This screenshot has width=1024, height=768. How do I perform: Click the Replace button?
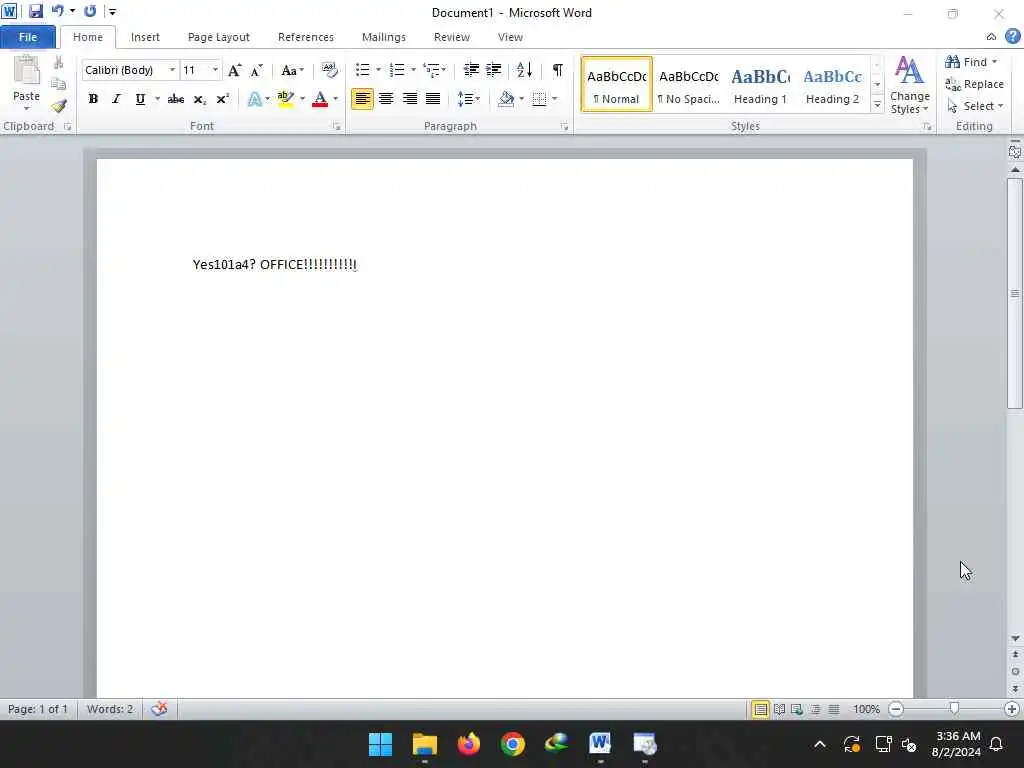point(974,84)
